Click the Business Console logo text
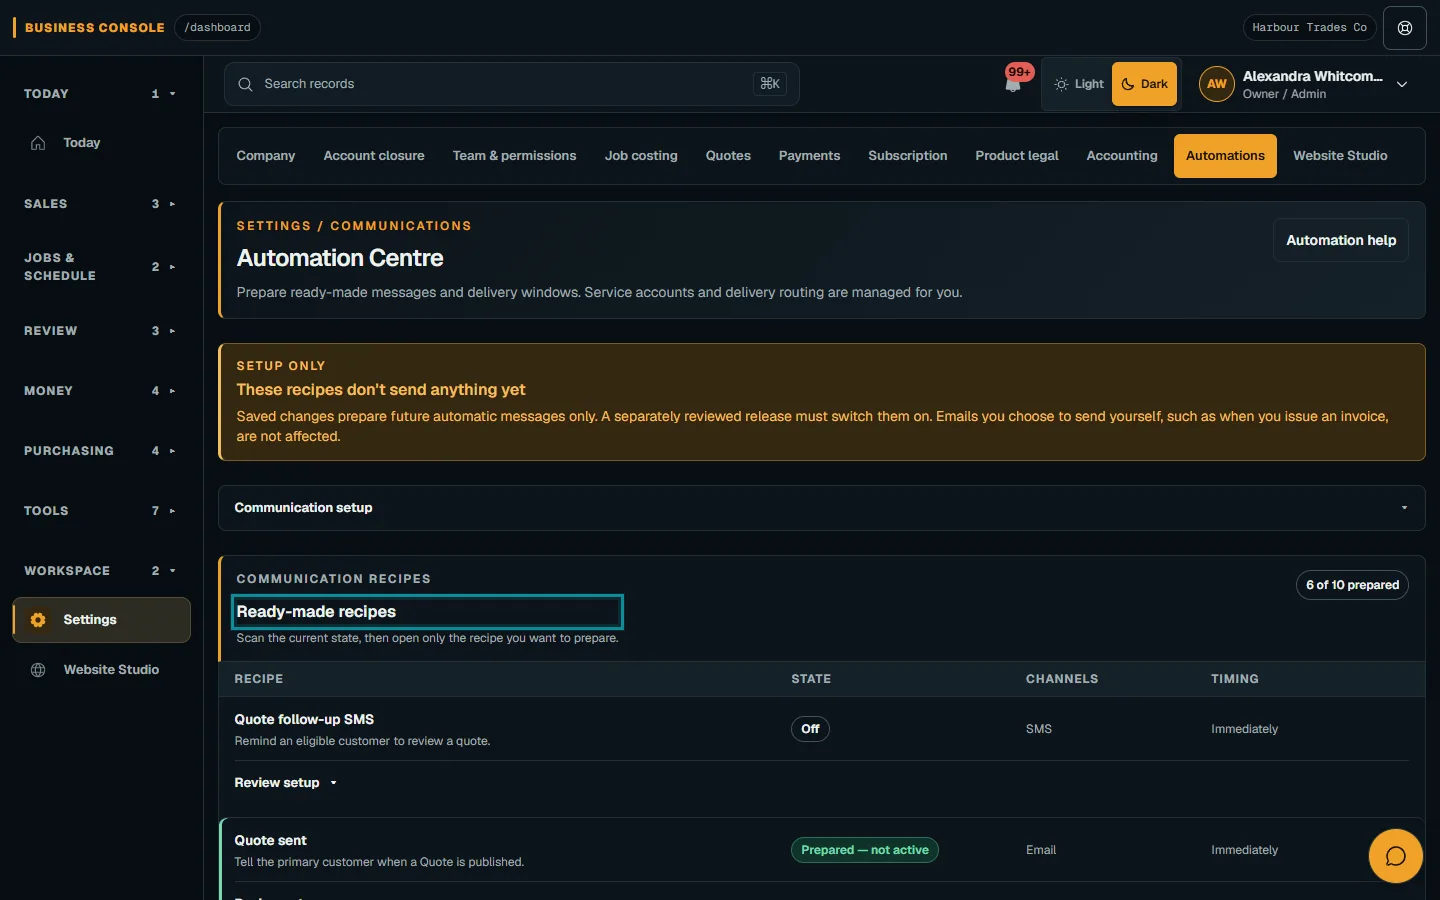This screenshot has width=1440, height=900. coord(95,28)
